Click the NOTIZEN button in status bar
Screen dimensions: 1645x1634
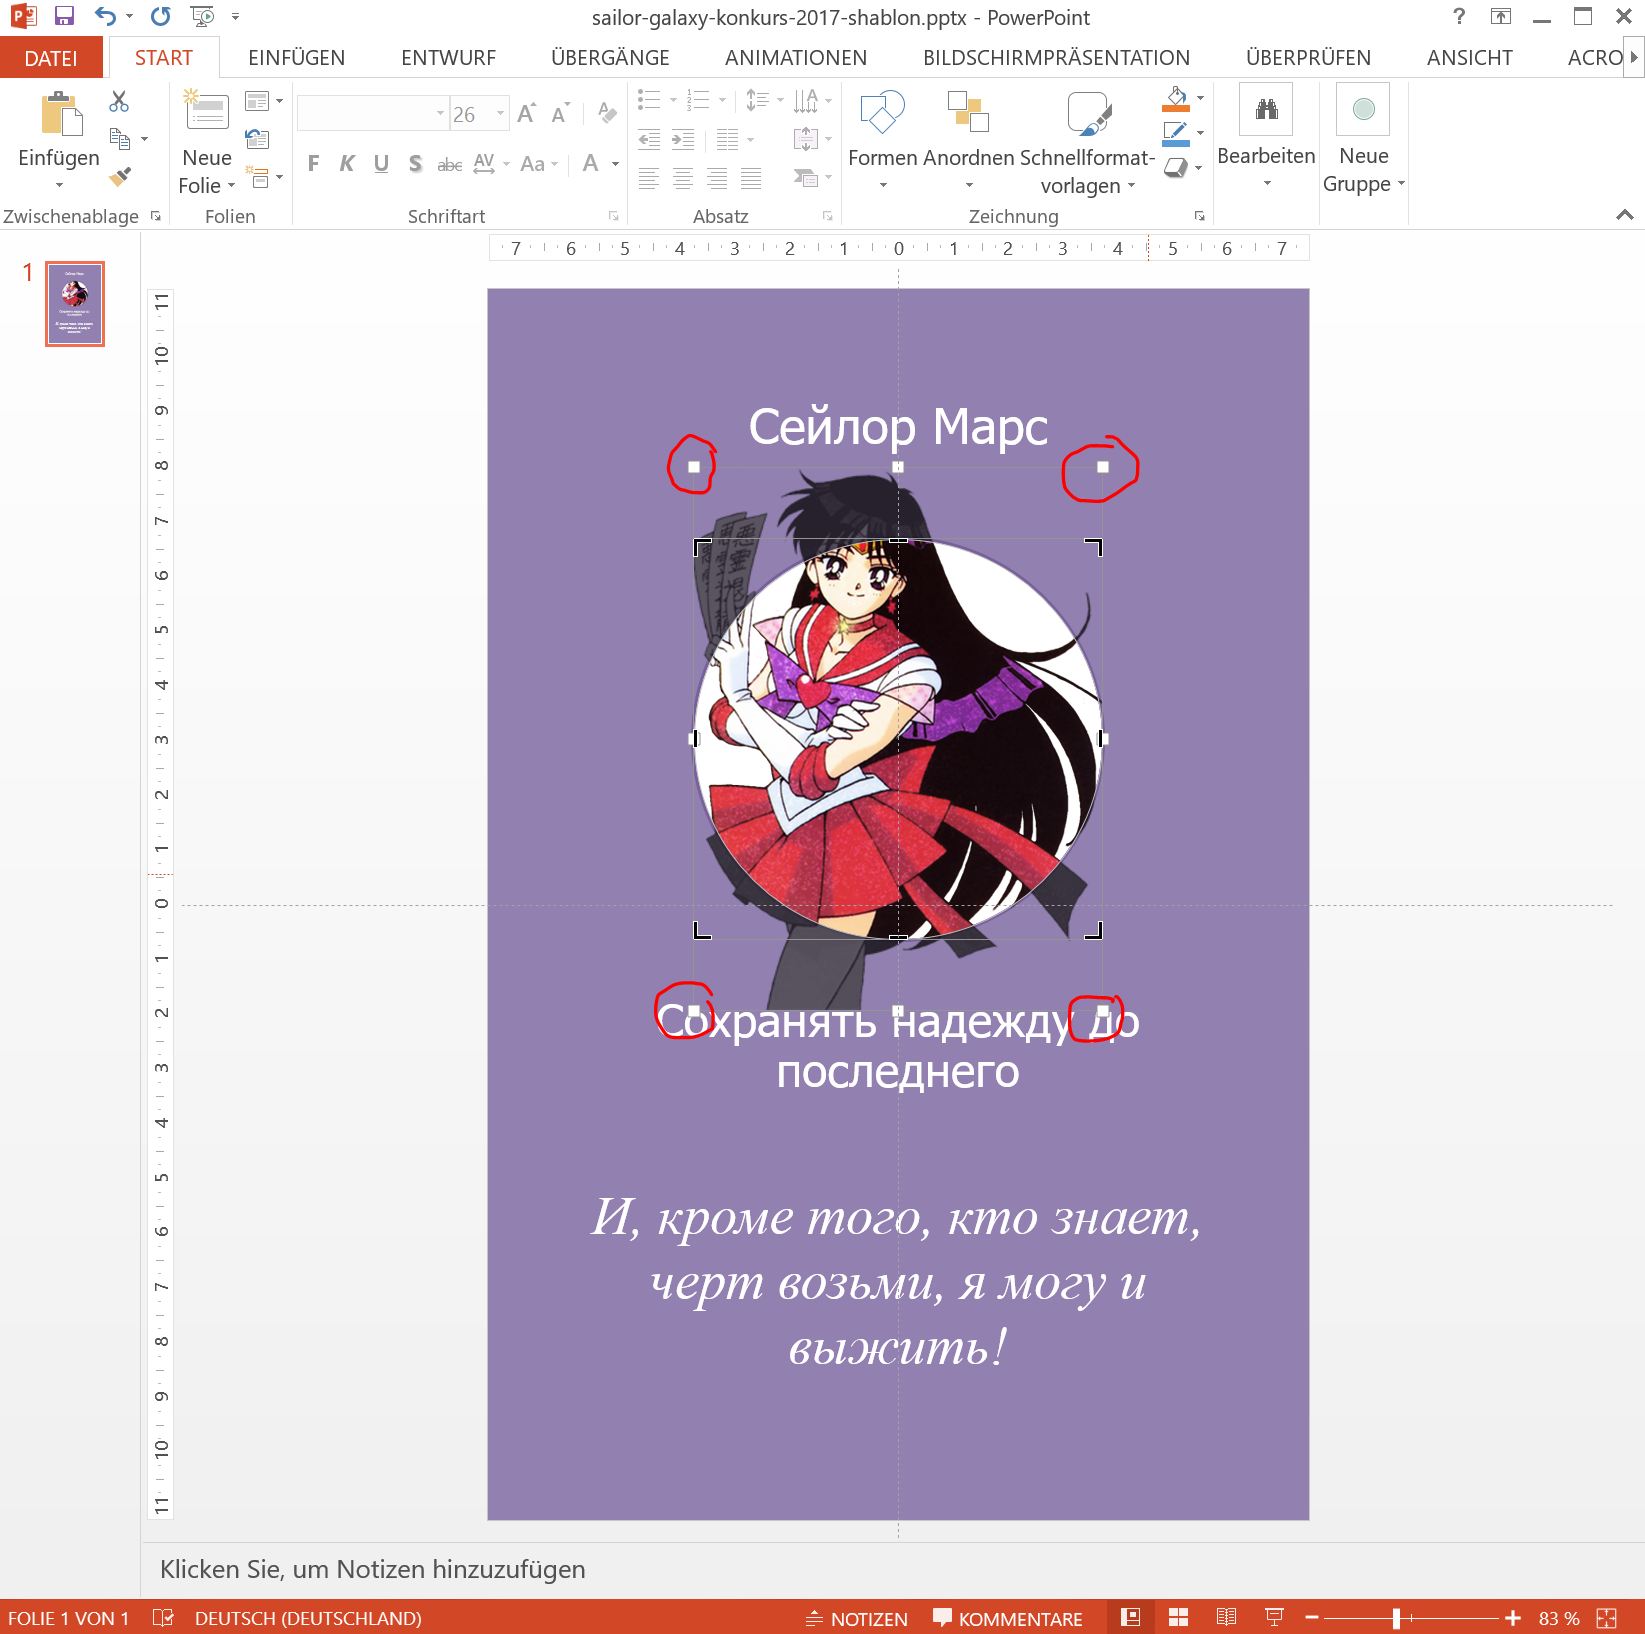pos(857,1618)
